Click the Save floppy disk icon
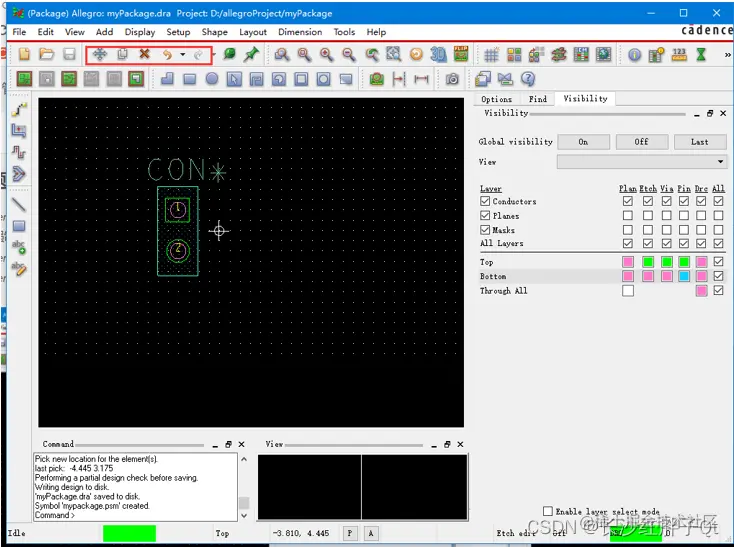The image size is (734, 547). click(69, 54)
